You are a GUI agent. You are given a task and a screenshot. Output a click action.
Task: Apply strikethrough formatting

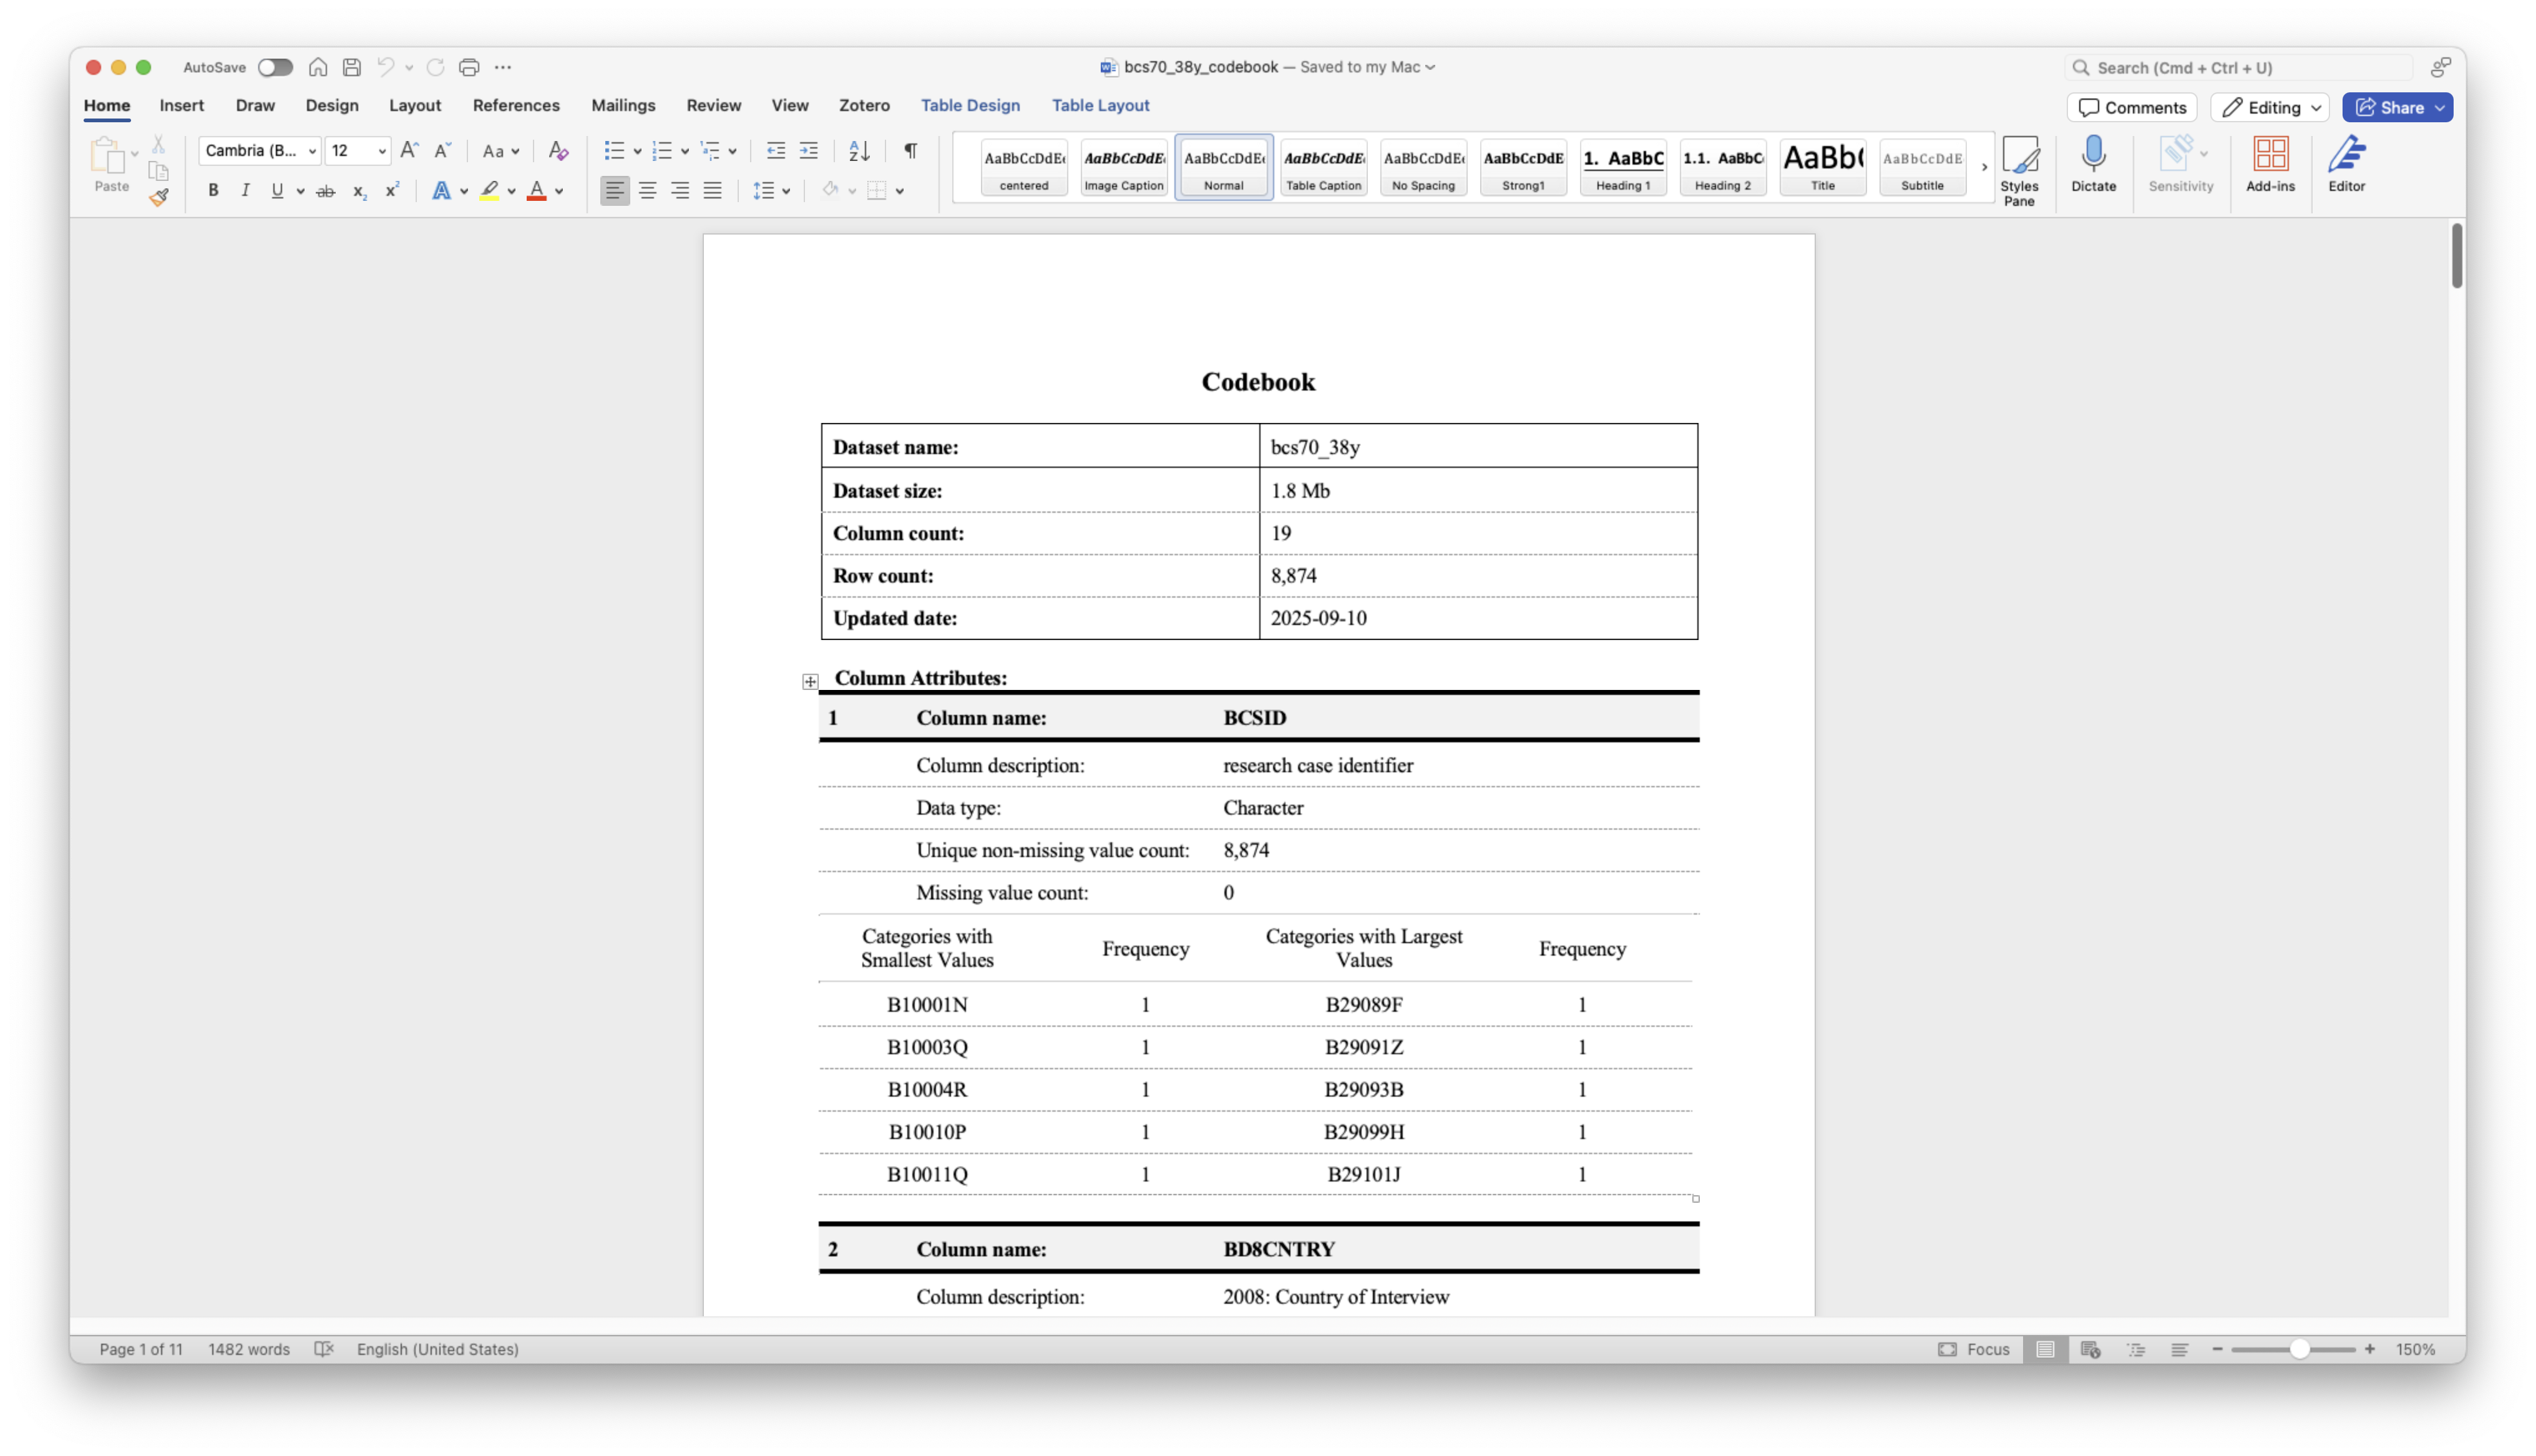point(325,191)
